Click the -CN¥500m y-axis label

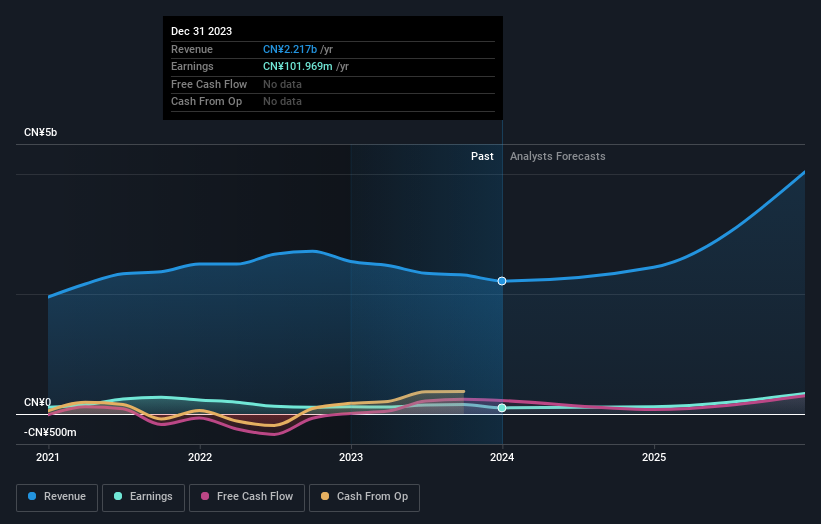50,432
